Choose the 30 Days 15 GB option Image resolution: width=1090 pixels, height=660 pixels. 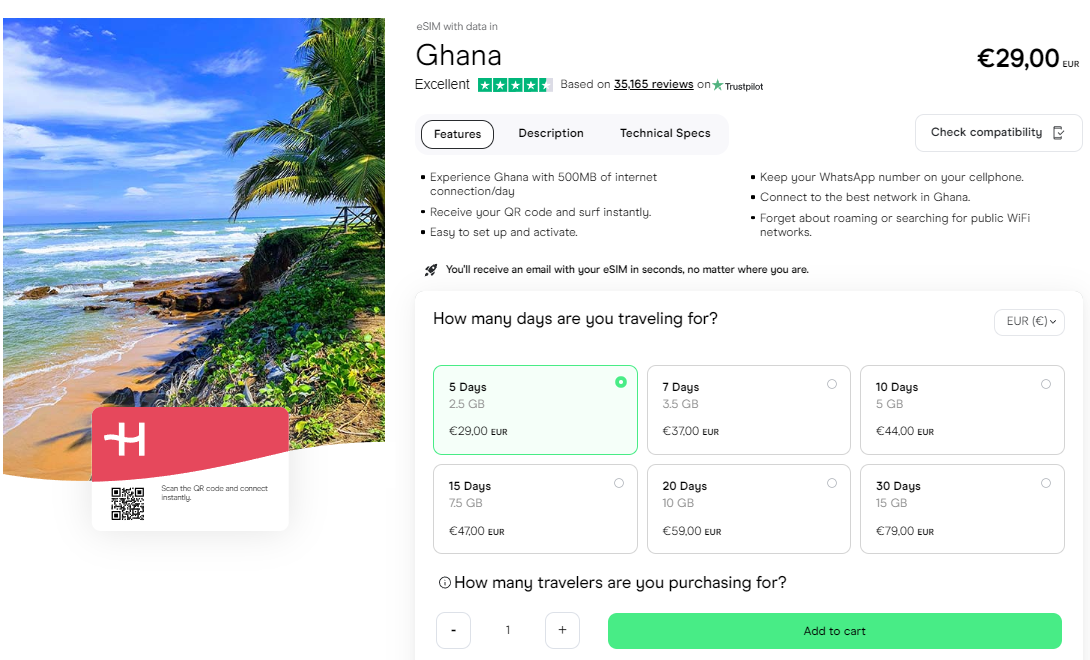(962, 509)
